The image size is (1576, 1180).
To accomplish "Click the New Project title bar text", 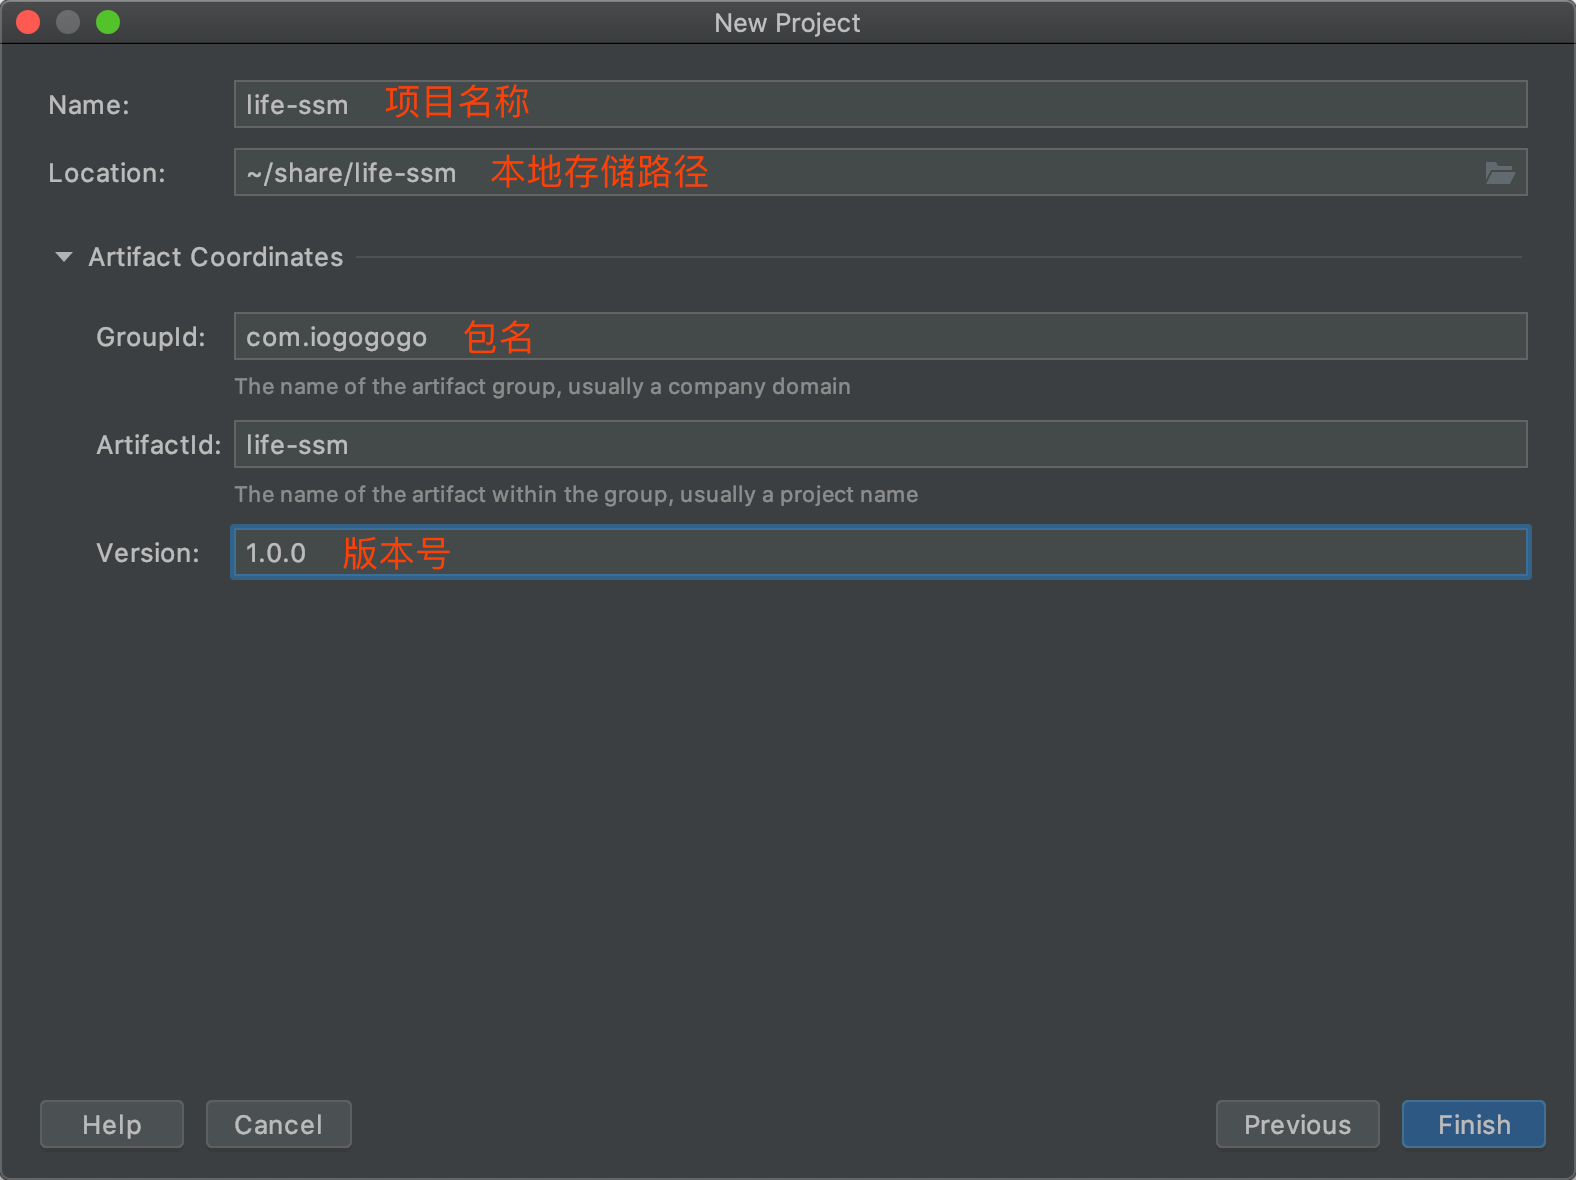I will coord(787,23).
